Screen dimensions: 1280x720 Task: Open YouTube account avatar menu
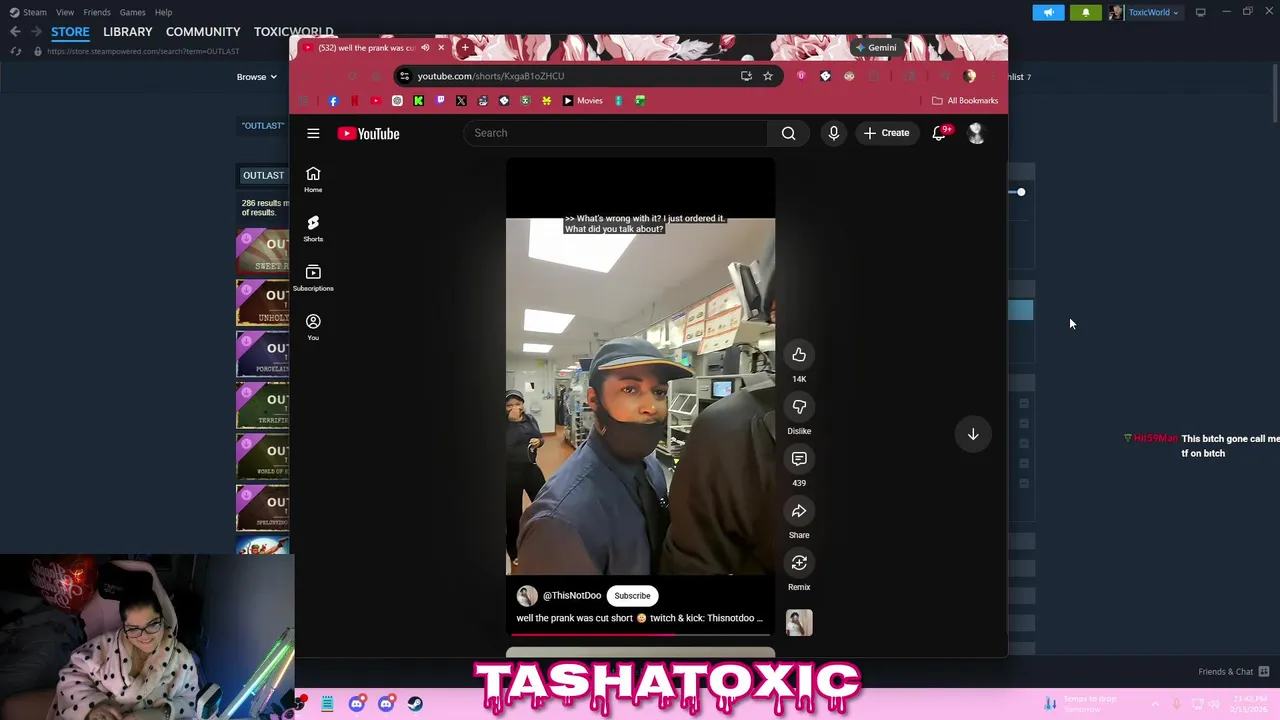pos(976,133)
